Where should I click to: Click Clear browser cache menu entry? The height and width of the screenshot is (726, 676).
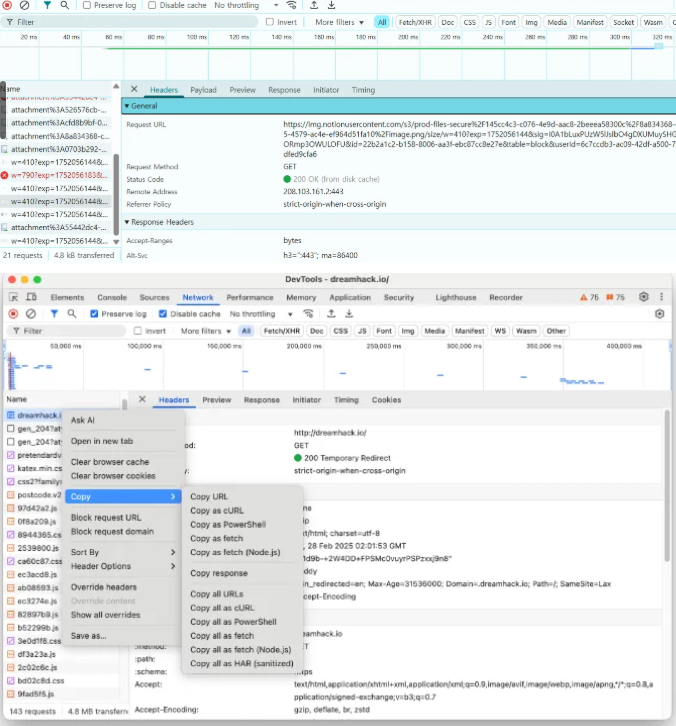(x=110, y=462)
